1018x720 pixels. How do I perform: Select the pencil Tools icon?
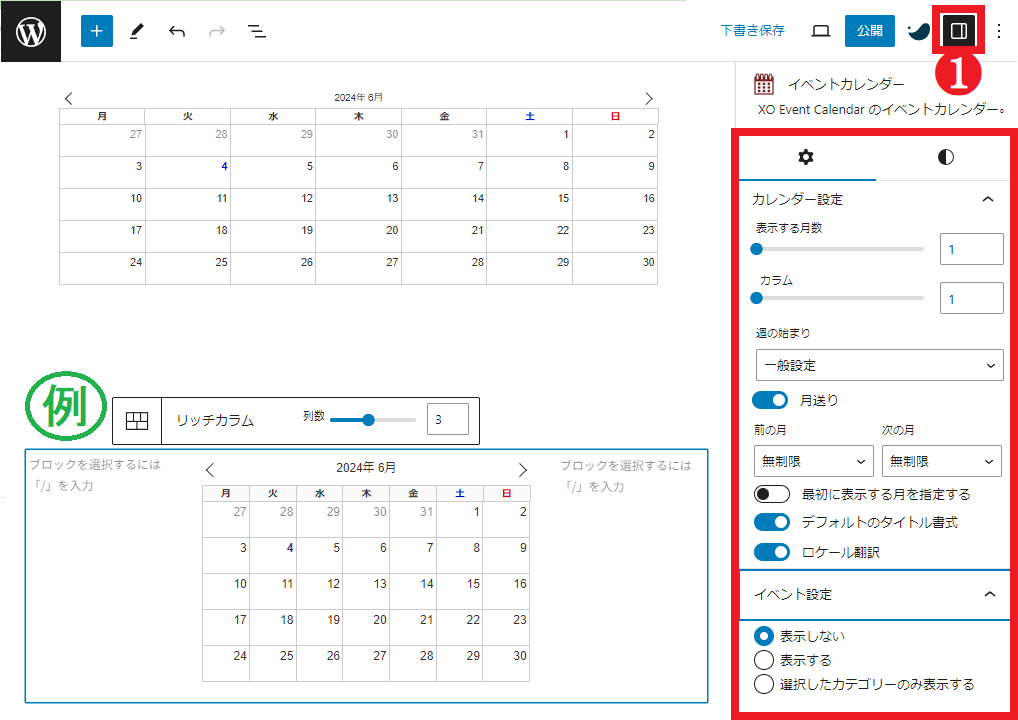137,31
